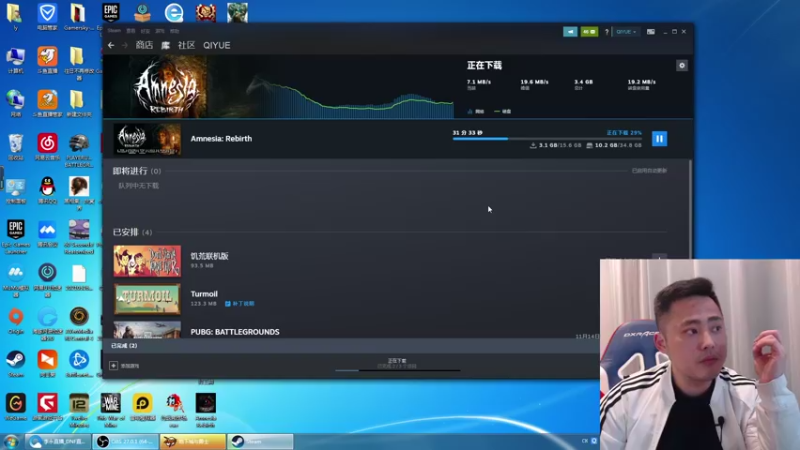Open the Recycle Bin desktop icon

click(x=15, y=147)
